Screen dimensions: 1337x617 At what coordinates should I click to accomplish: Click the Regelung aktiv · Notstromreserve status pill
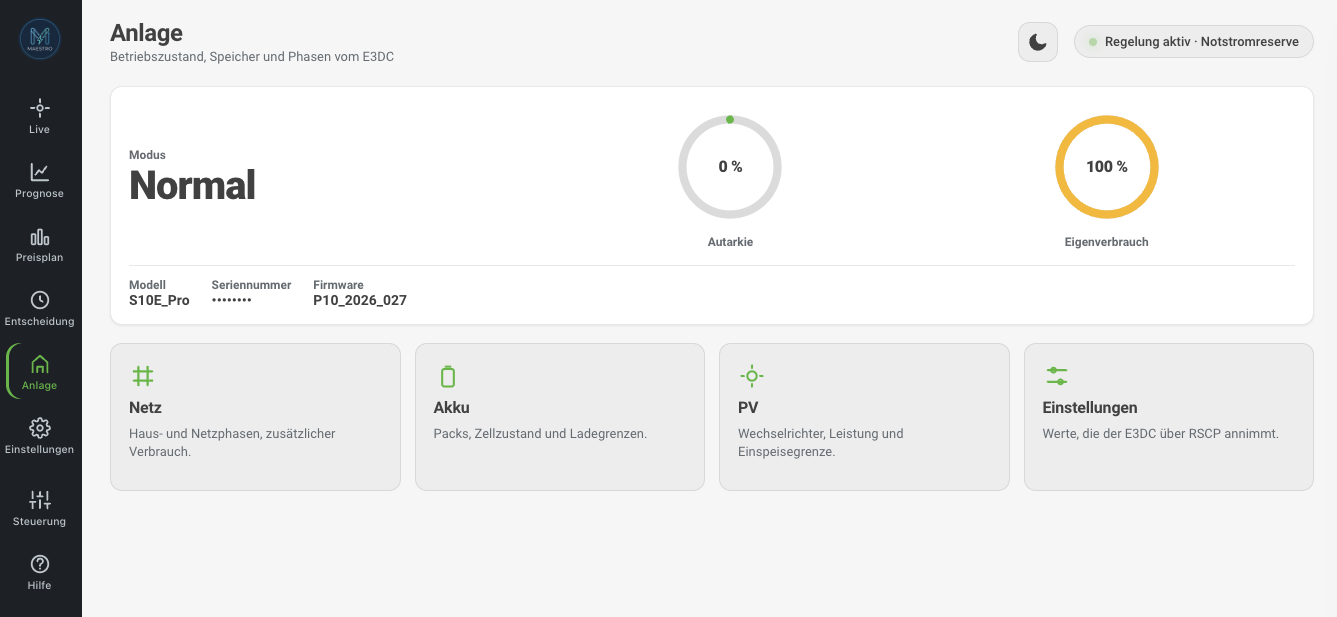pos(1194,42)
